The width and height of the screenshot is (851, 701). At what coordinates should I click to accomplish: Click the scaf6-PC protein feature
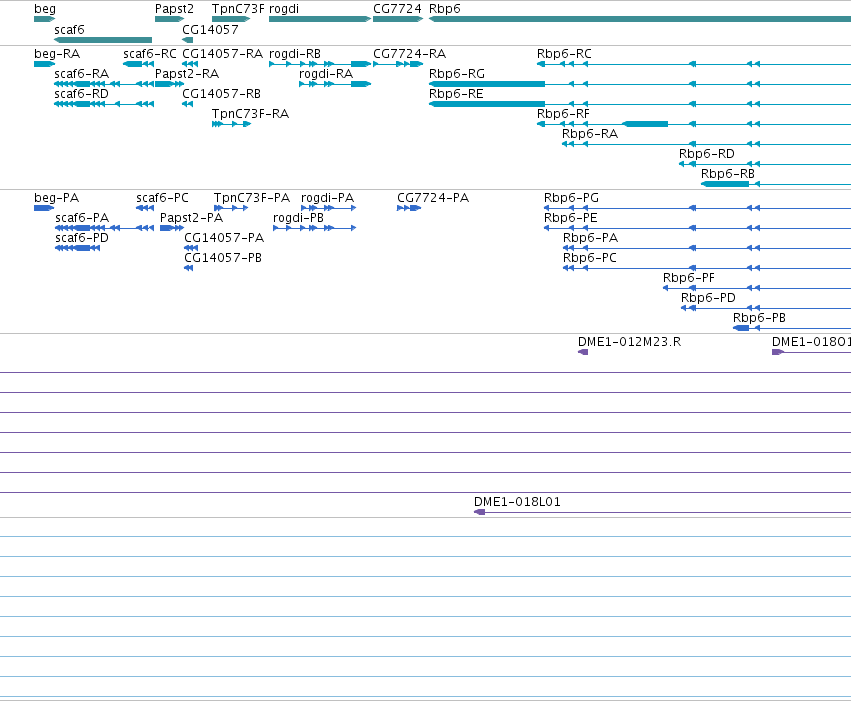(145, 208)
